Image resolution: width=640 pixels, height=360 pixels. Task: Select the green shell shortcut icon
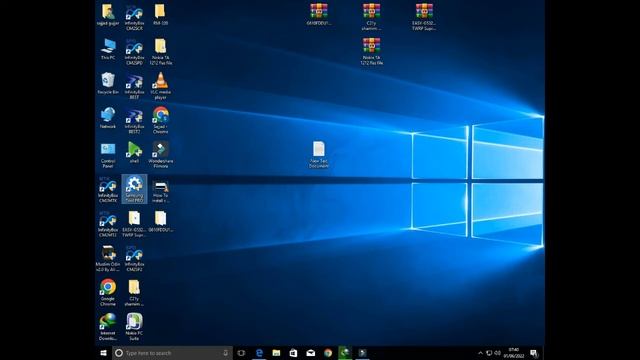134,153
